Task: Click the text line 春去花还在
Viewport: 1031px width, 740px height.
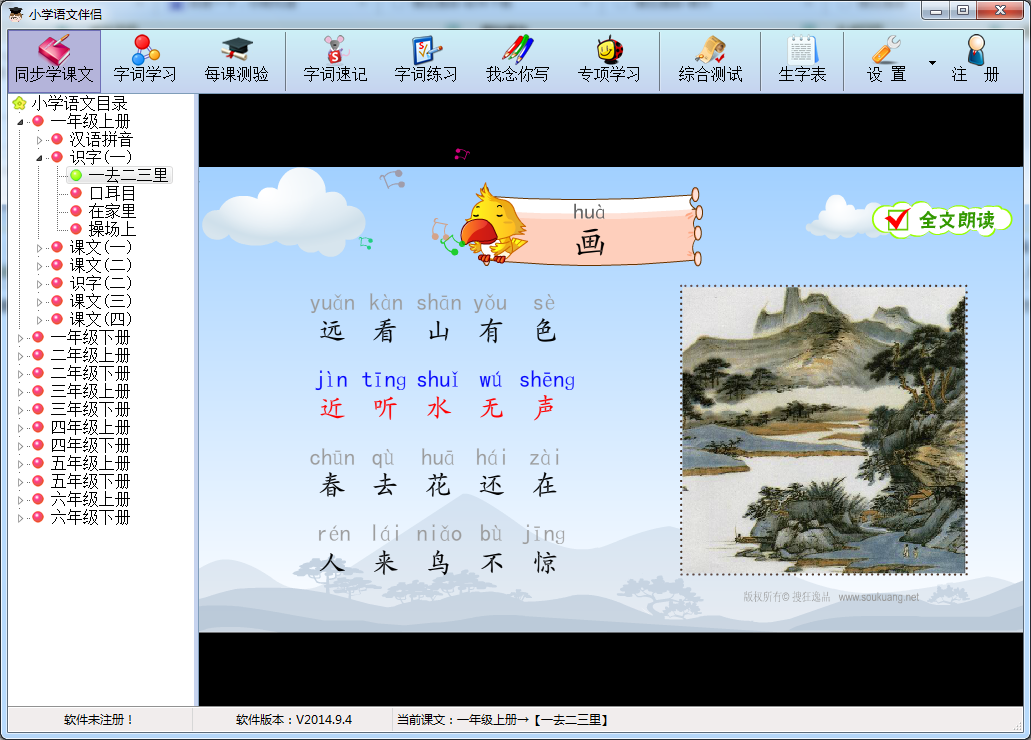Action: [437, 485]
